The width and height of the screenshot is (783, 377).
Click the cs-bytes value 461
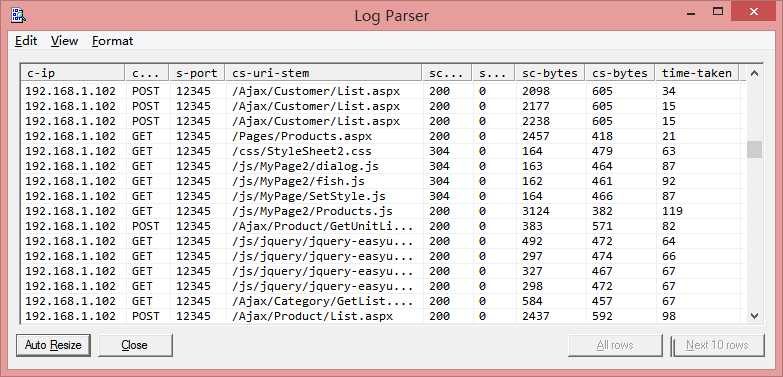pos(602,181)
